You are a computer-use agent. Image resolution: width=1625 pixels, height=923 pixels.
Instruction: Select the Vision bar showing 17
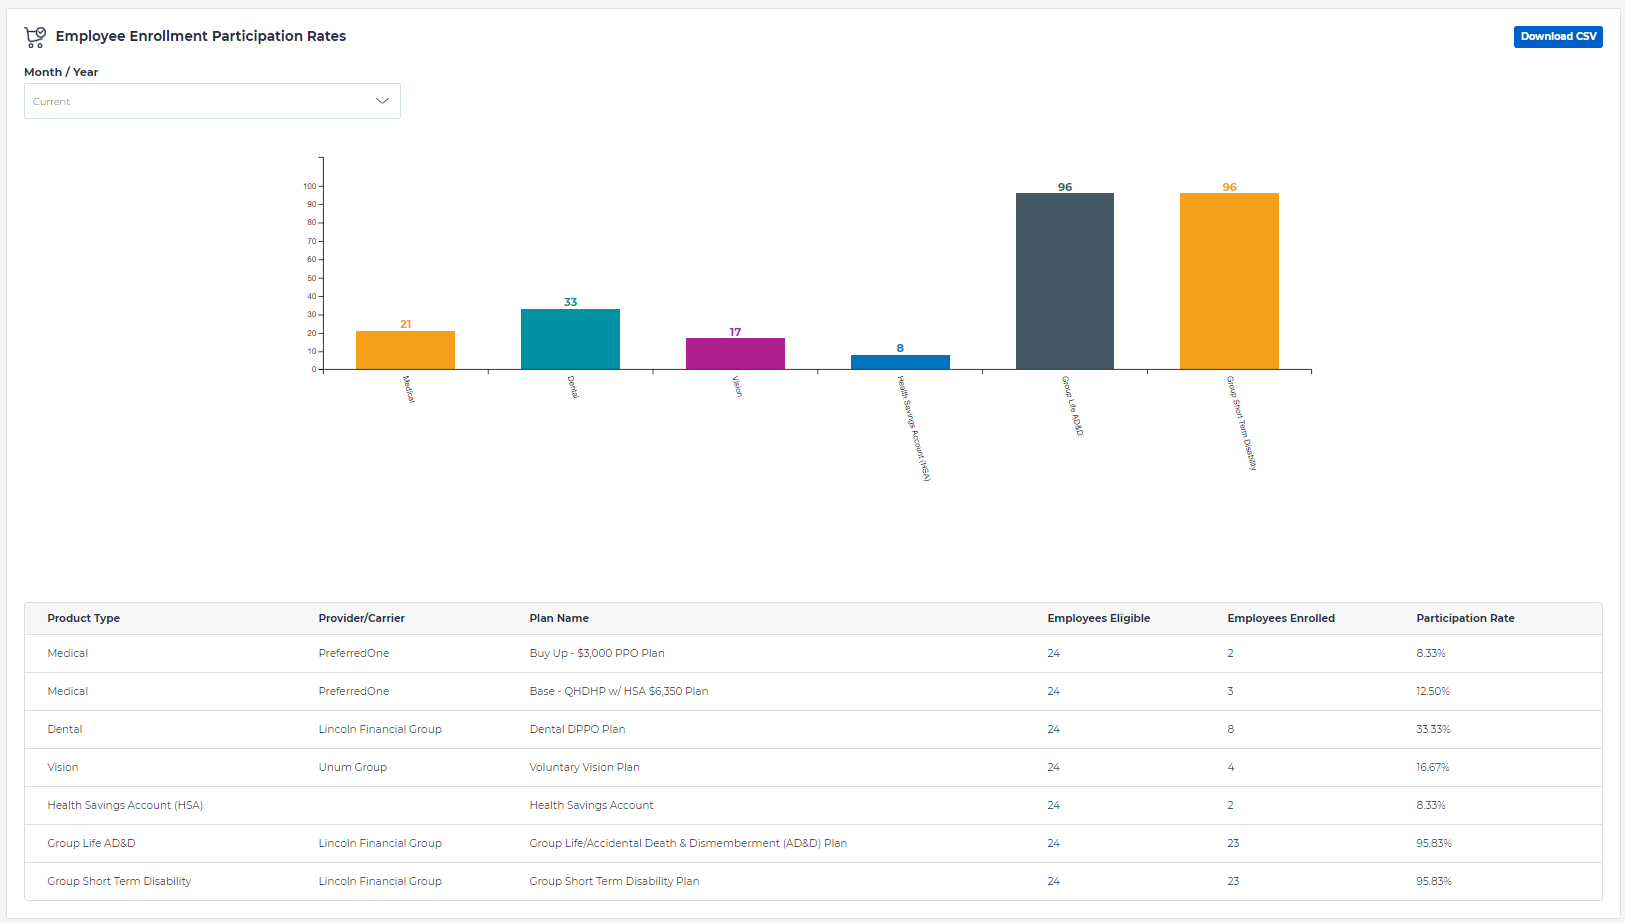(x=735, y=352)
